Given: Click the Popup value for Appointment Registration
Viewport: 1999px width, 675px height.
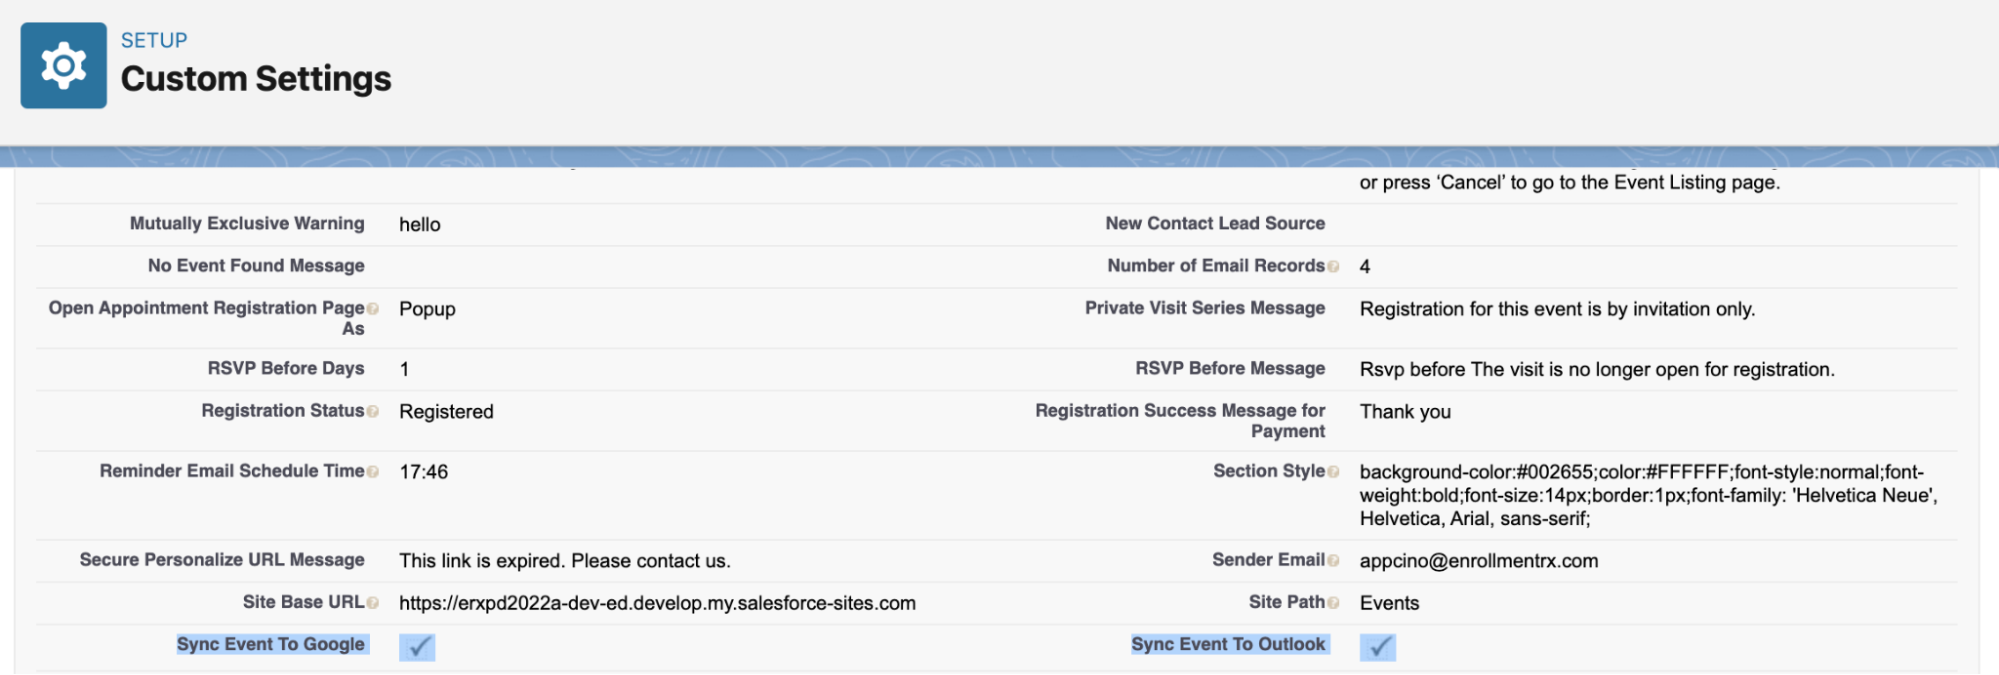Looking at the screenshot, I should point(427,309).
